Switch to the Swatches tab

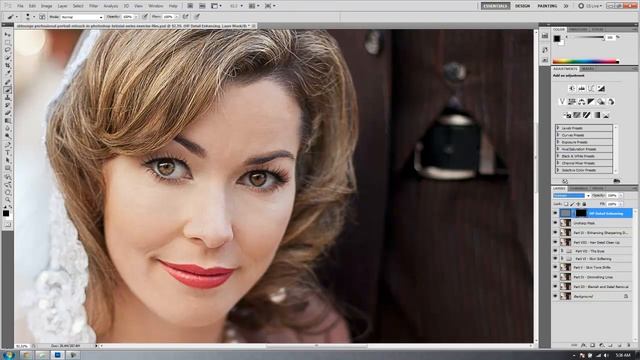point(578,30)
